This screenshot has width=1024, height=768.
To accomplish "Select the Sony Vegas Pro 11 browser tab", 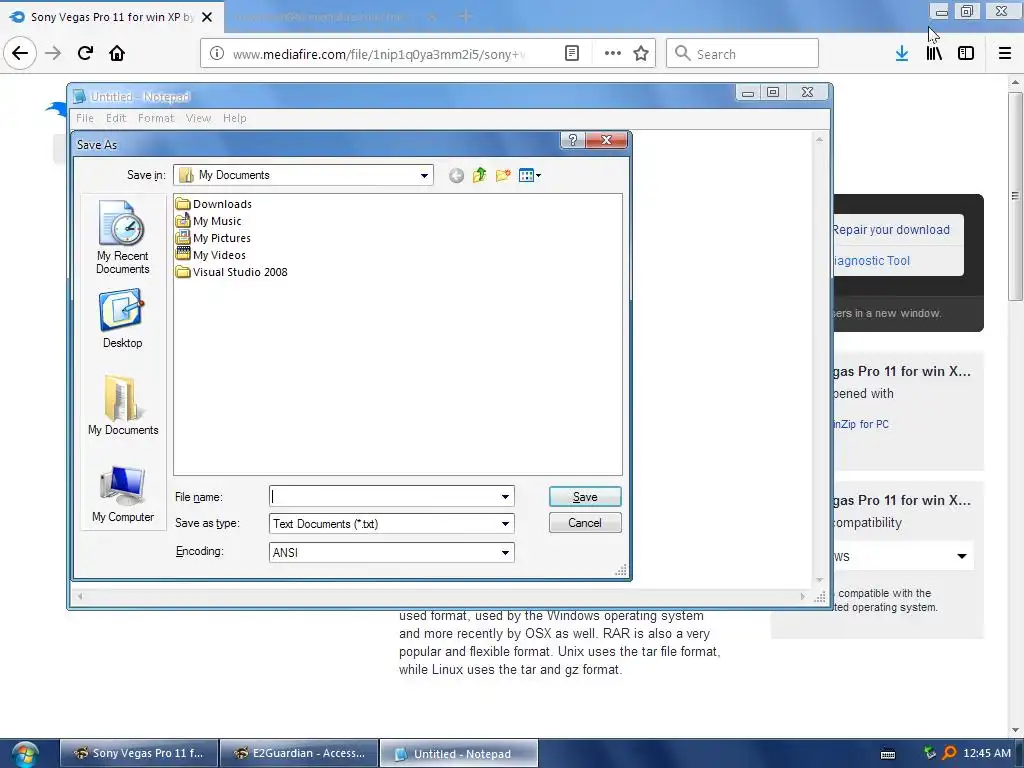I will pyautogui.click(x=112, y=17).
